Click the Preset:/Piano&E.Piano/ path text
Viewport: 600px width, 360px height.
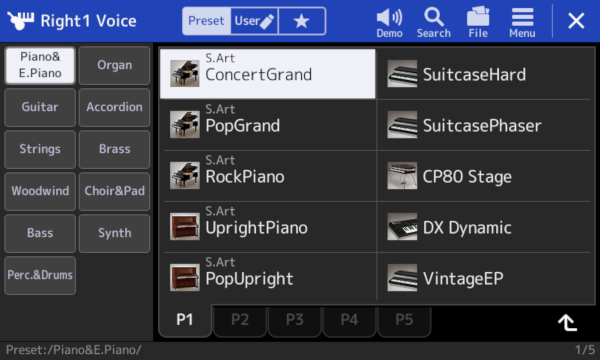(x=73, y=350)
